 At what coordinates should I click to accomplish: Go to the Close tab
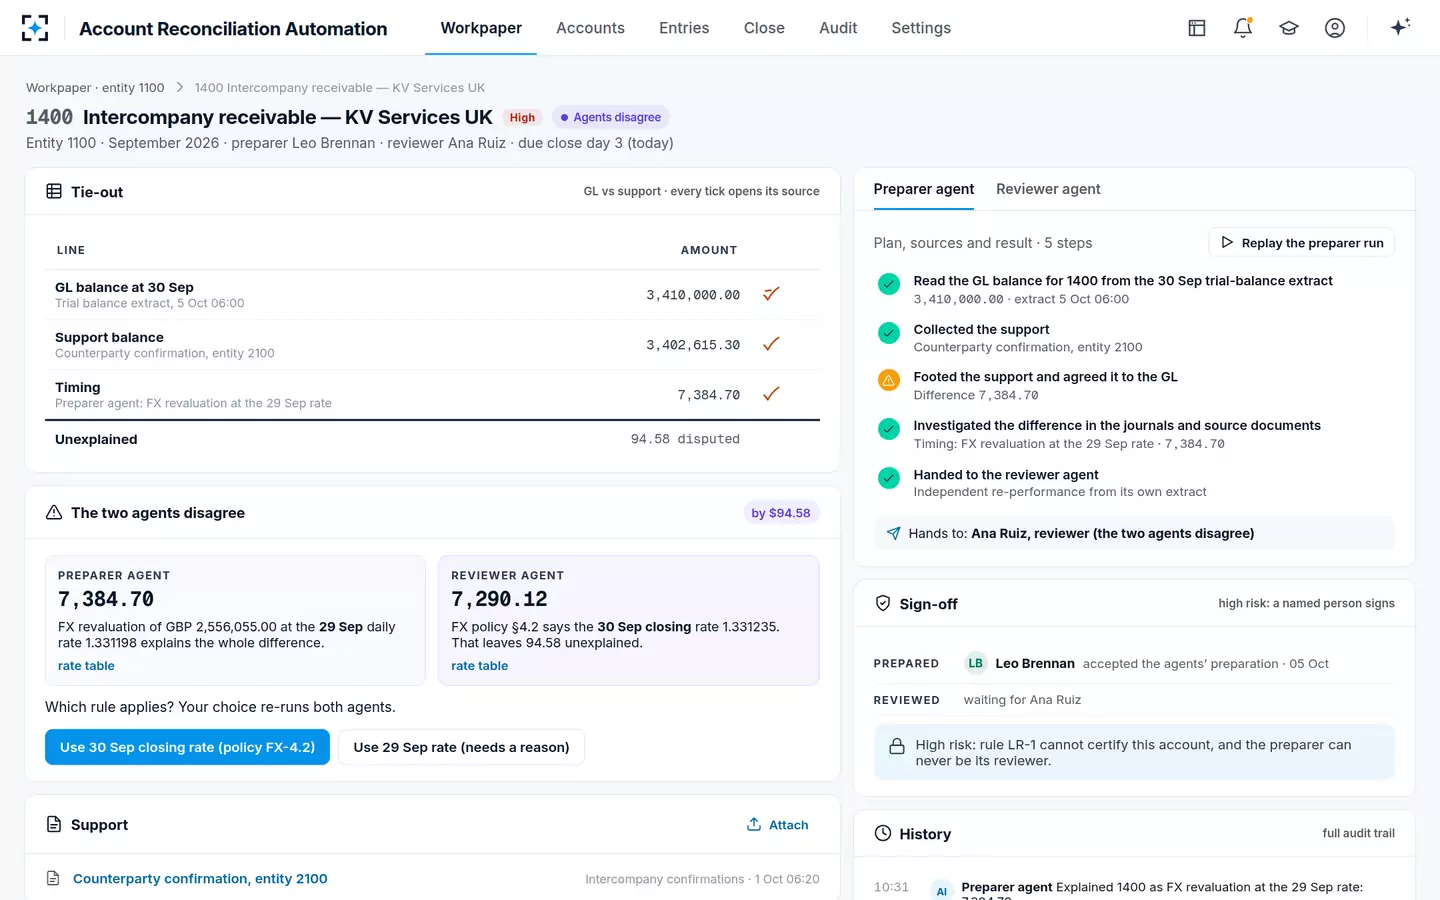point(764,28)
